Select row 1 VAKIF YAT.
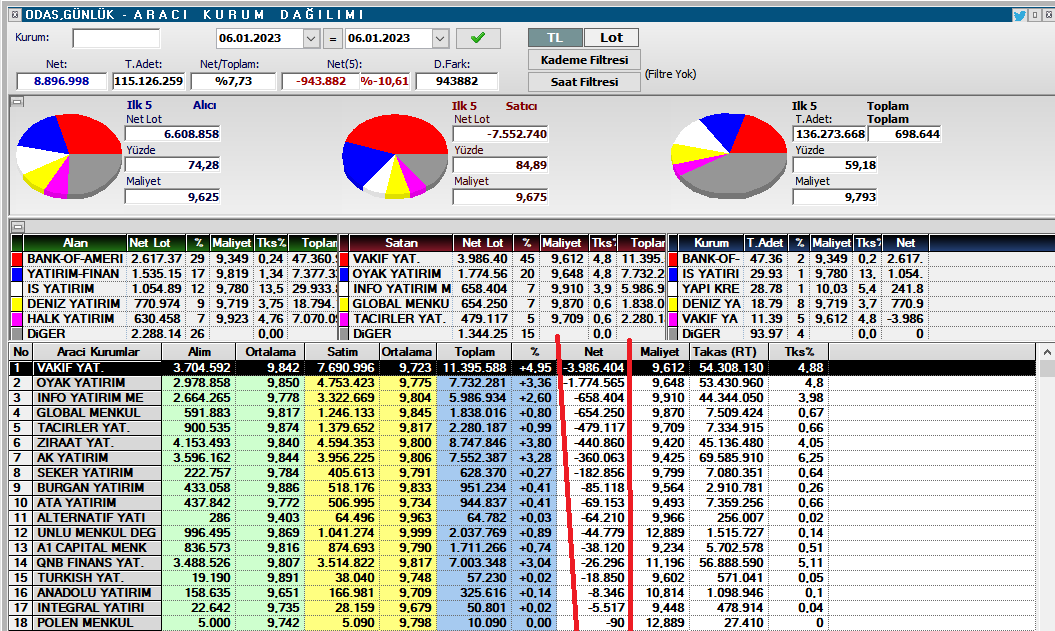 (x=521, y=368)
